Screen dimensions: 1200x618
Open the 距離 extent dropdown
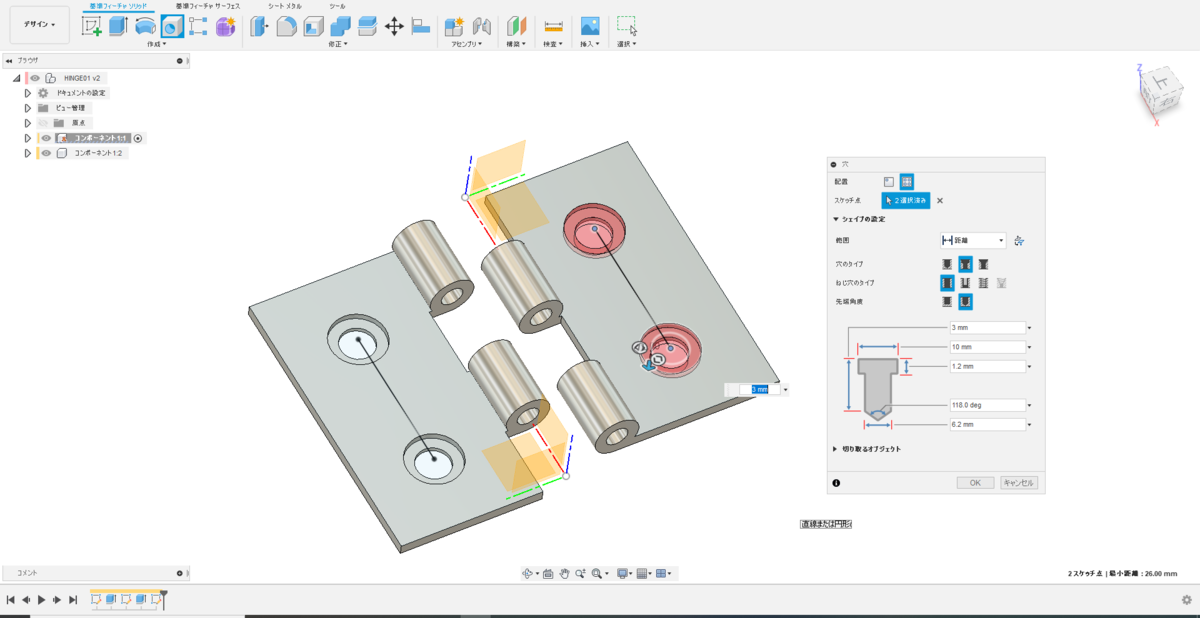pyautogui.click(x=973, y=240)
